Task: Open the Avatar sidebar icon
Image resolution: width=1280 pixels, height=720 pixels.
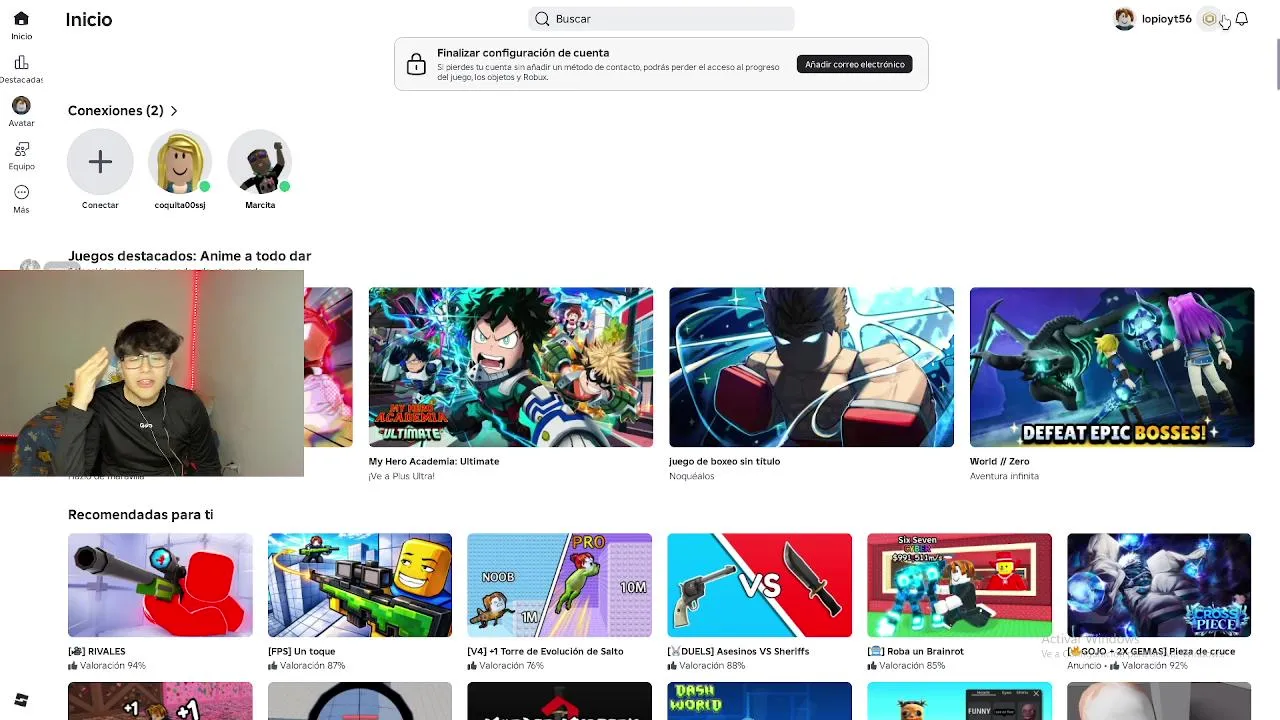Action: pos(21,105)
